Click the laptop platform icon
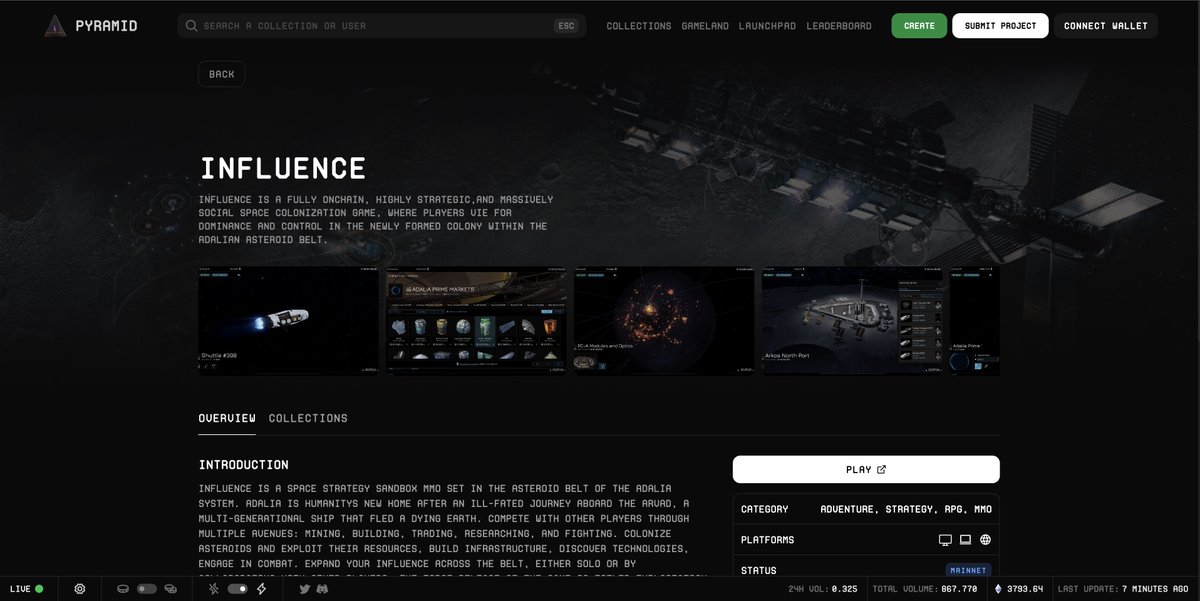 [965, 540]
